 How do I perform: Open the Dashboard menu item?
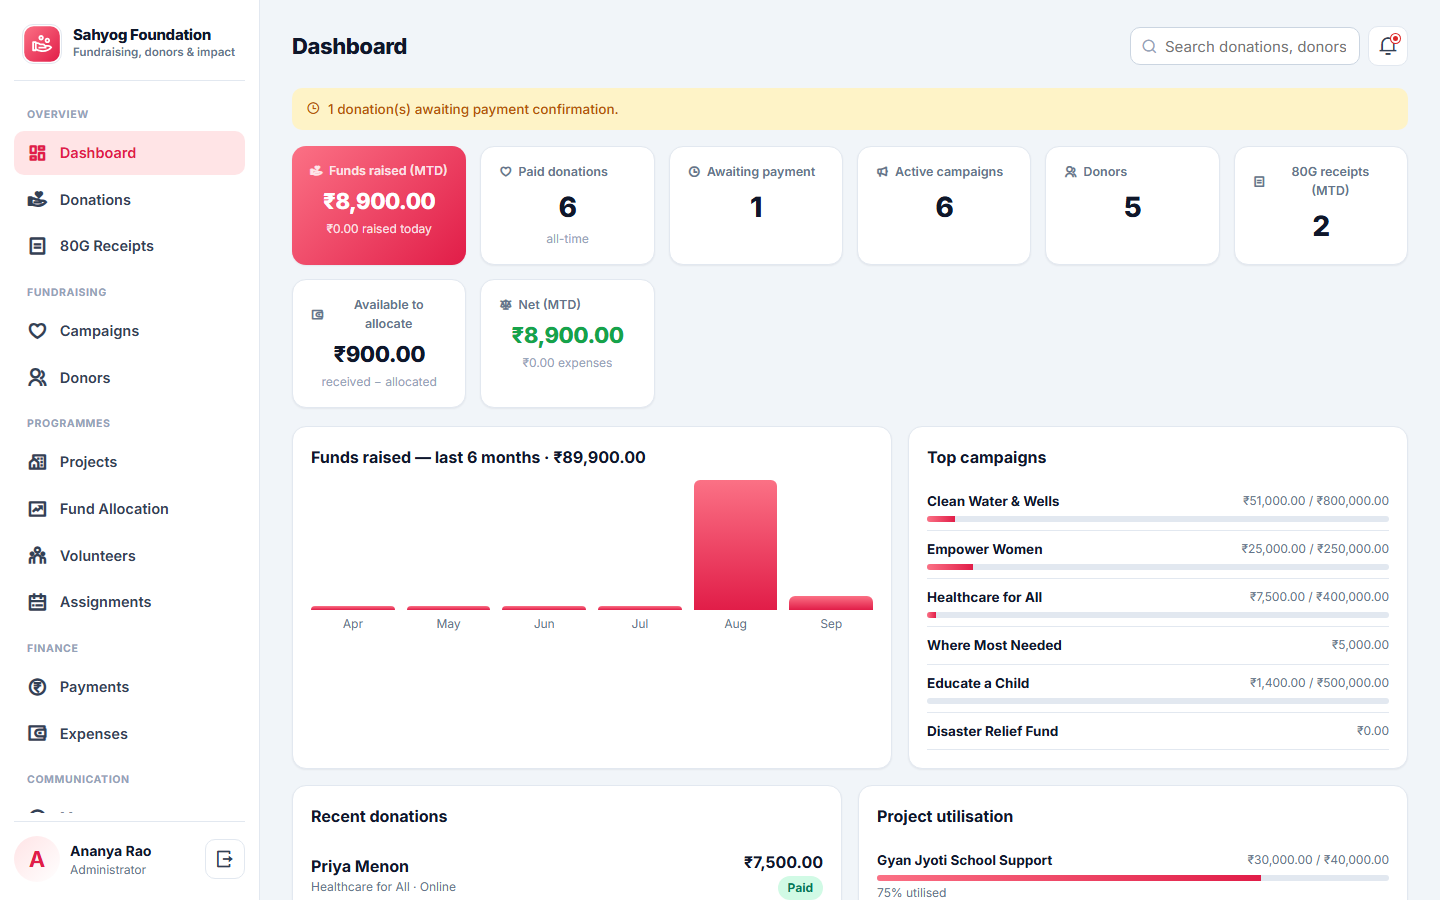[x=129, y=153]
